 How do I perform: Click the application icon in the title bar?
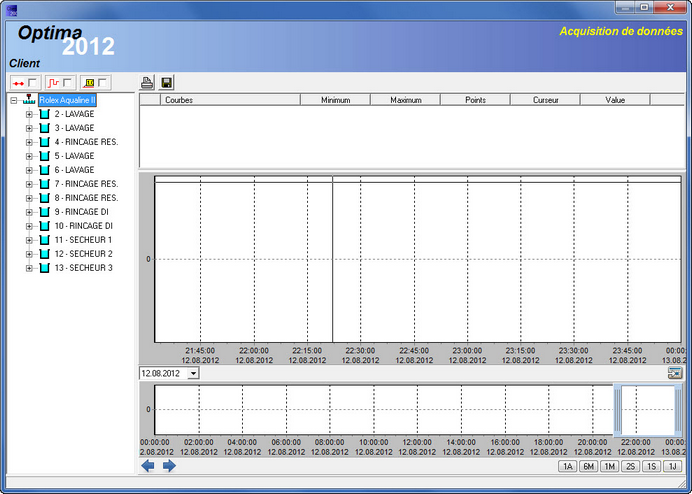click(12, 10)
